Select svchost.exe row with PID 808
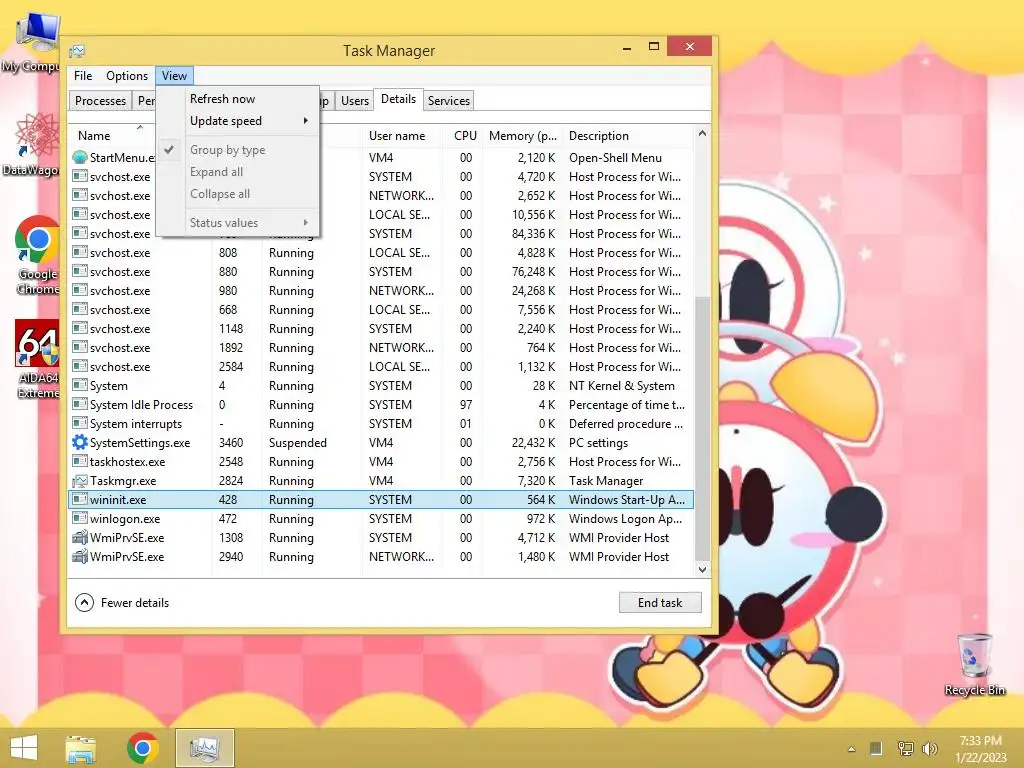 click(x=381, y=253)
